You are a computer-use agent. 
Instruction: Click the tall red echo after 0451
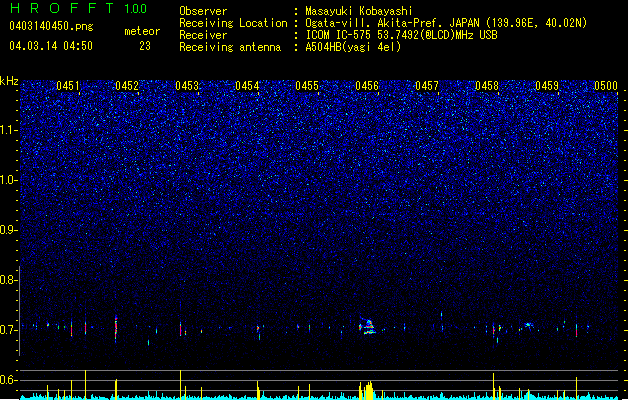[x=116, y=328]
